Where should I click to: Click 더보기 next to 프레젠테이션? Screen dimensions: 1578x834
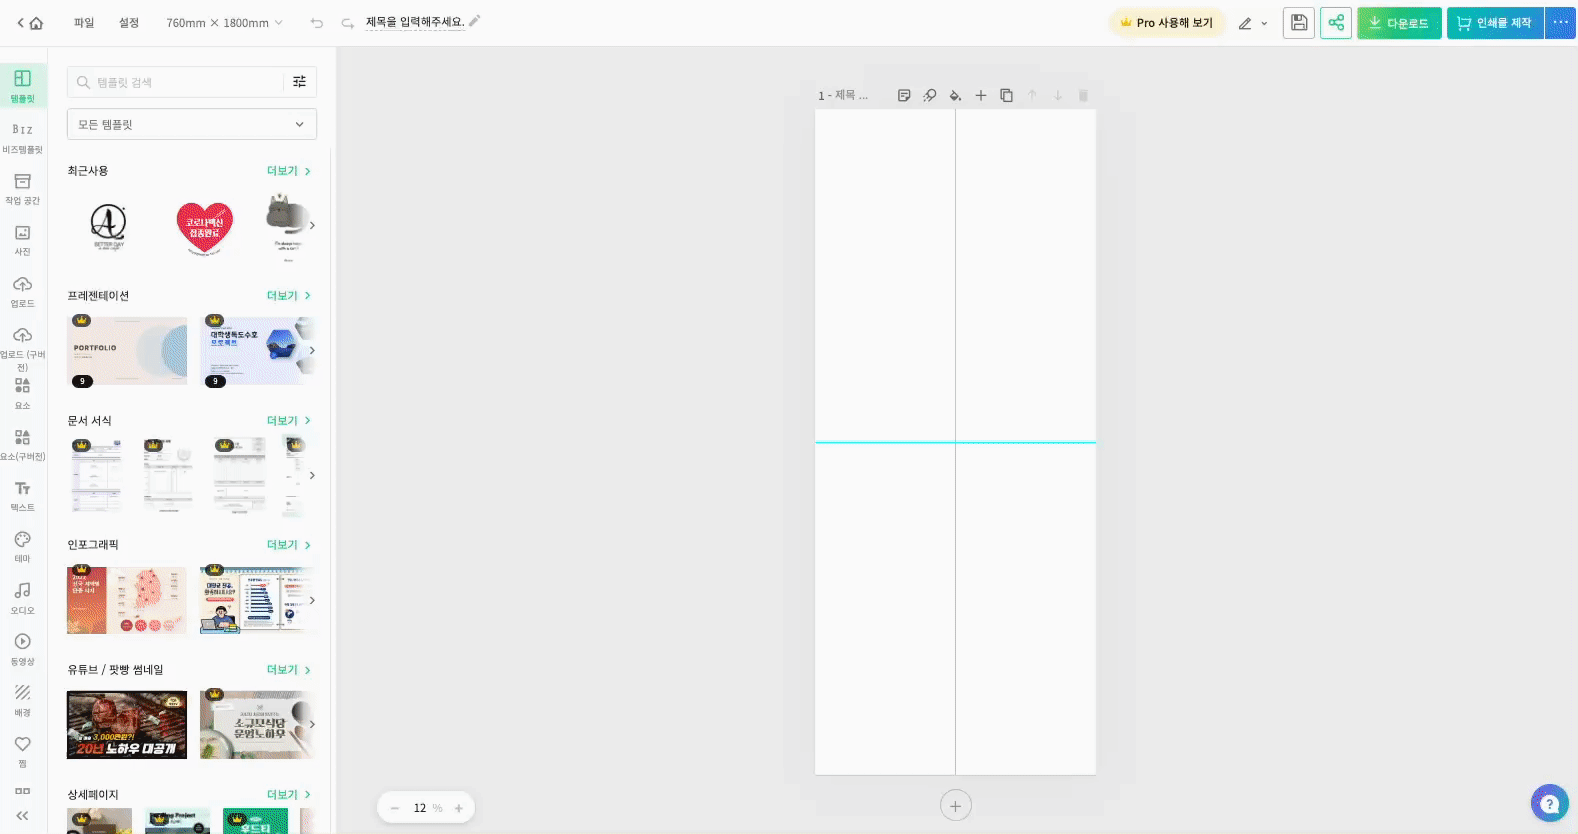(x=288, y=296)
